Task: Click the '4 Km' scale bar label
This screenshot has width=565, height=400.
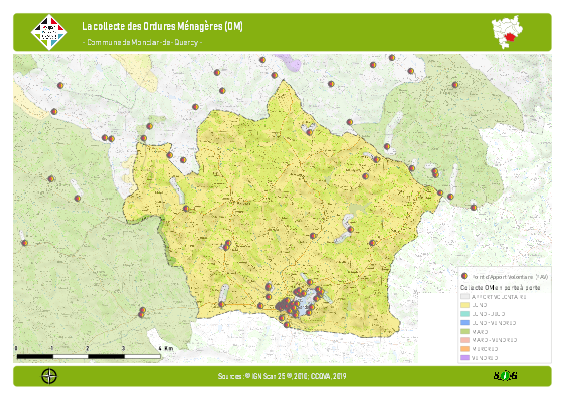Action: click(166, 348)
